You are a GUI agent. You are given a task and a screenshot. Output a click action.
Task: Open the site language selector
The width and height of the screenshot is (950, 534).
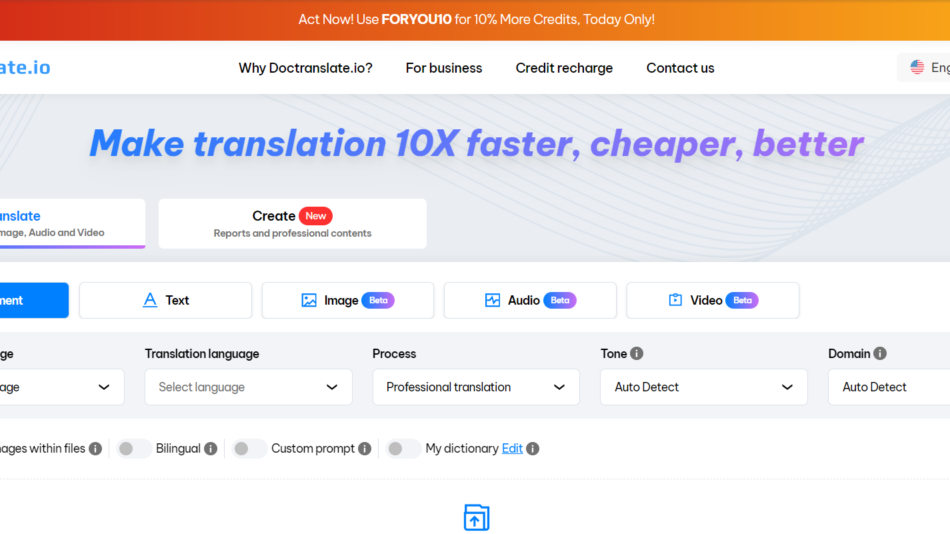[x=924, y=67]
